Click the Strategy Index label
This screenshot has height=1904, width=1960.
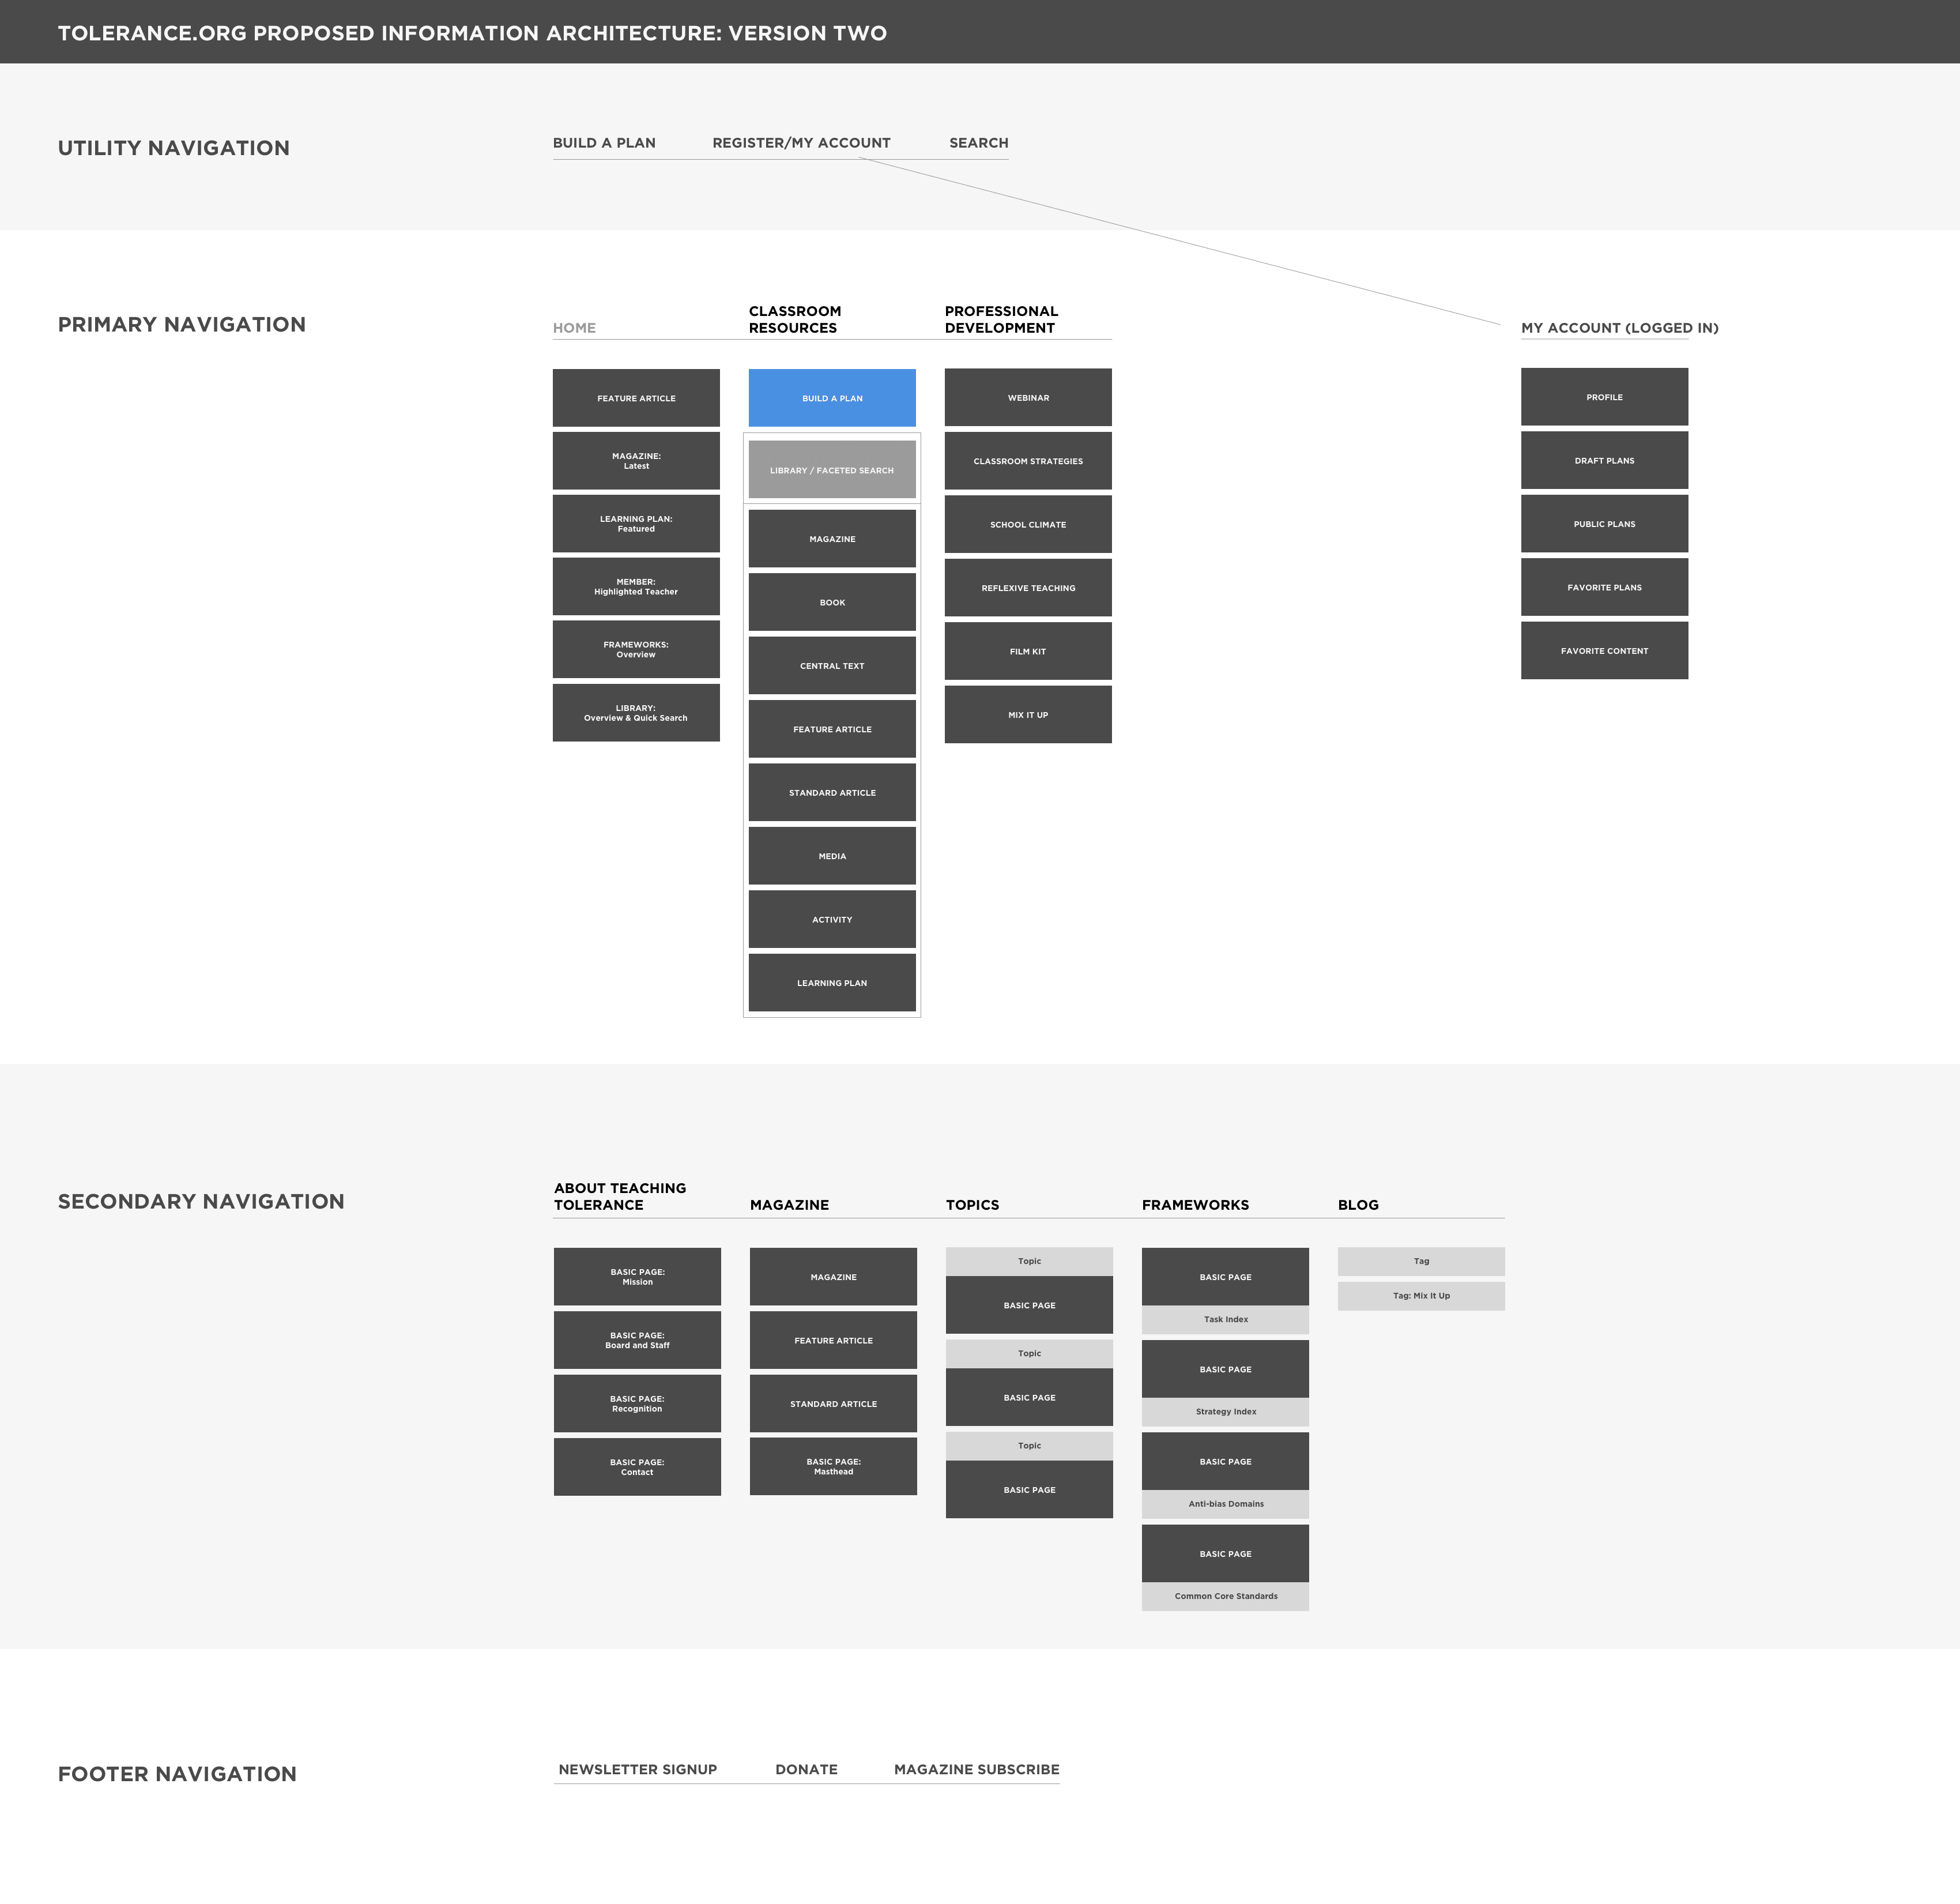1225,1412
